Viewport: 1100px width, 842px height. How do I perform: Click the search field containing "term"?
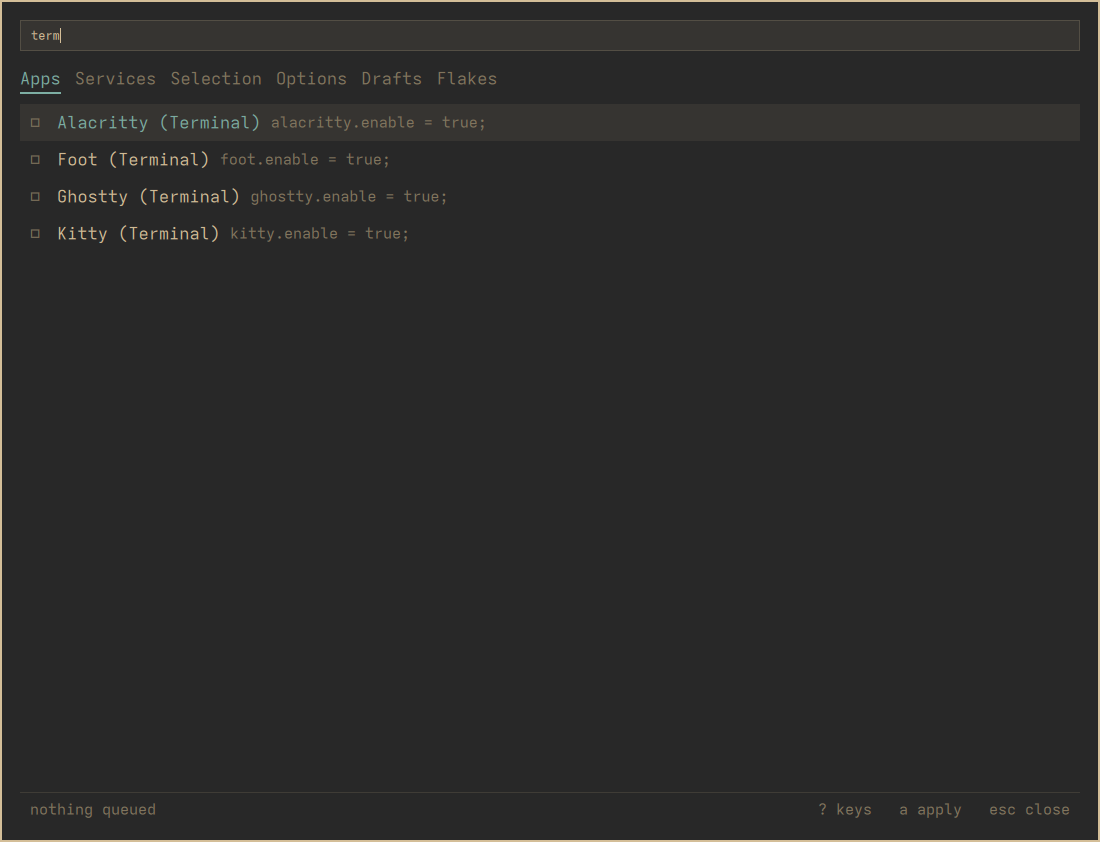point(550,36)
